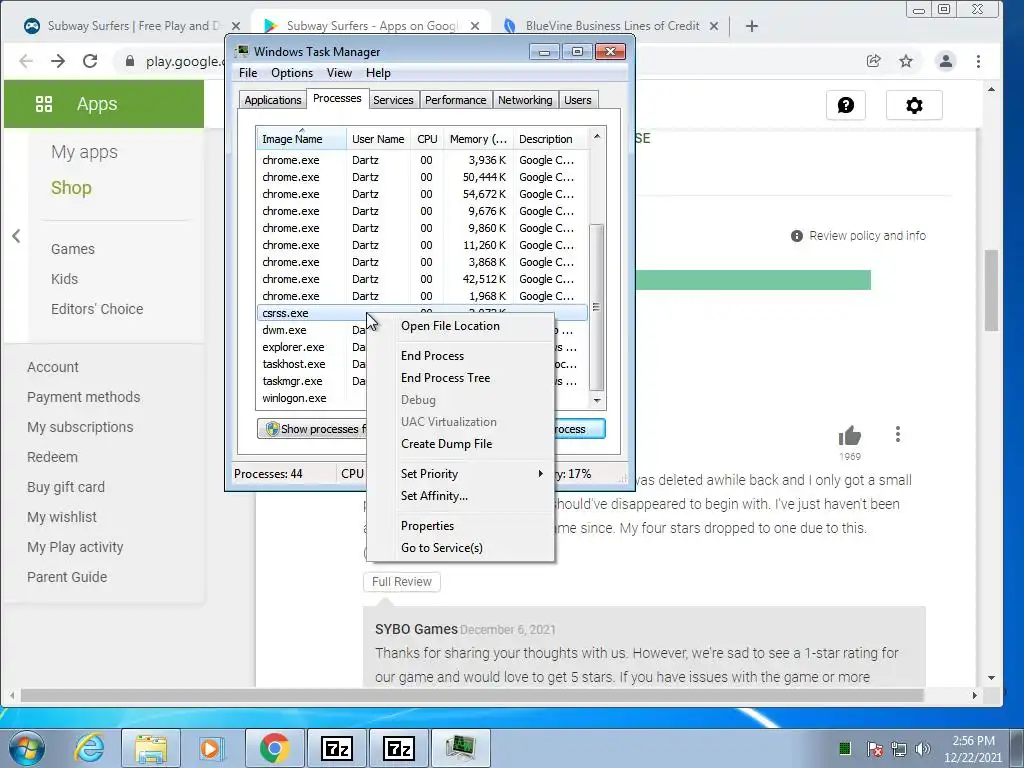Choose Go to Service(s)
Screen dimensions: 1024x768
point(460,548)
